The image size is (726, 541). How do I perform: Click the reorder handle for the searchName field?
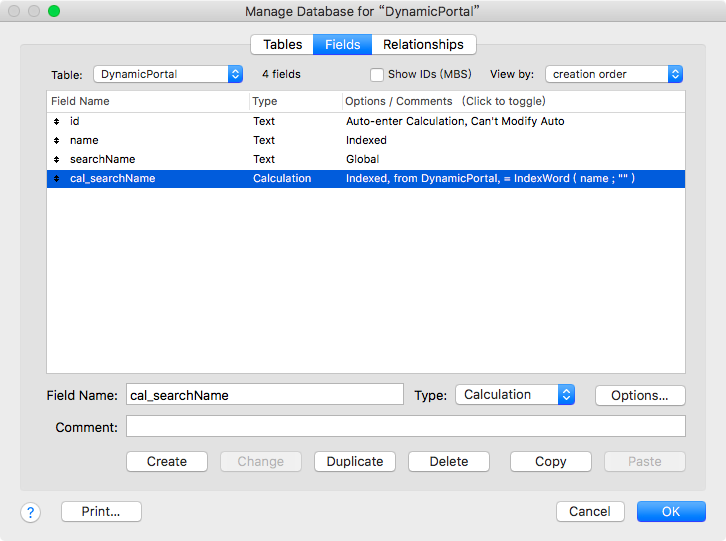56,159
